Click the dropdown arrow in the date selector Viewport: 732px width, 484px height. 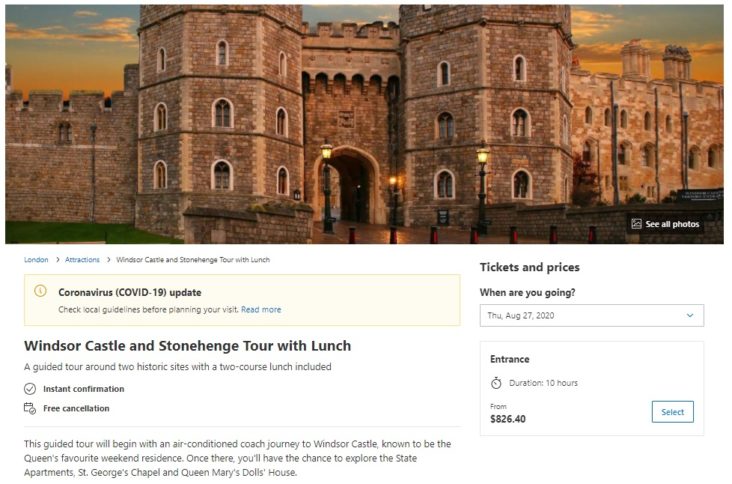pyautogui.click(x=690, y=316)
